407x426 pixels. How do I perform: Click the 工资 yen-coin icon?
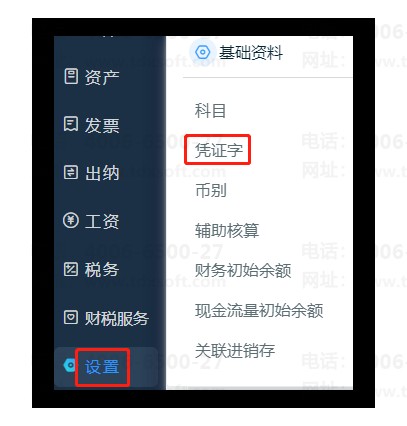(71, 220)
